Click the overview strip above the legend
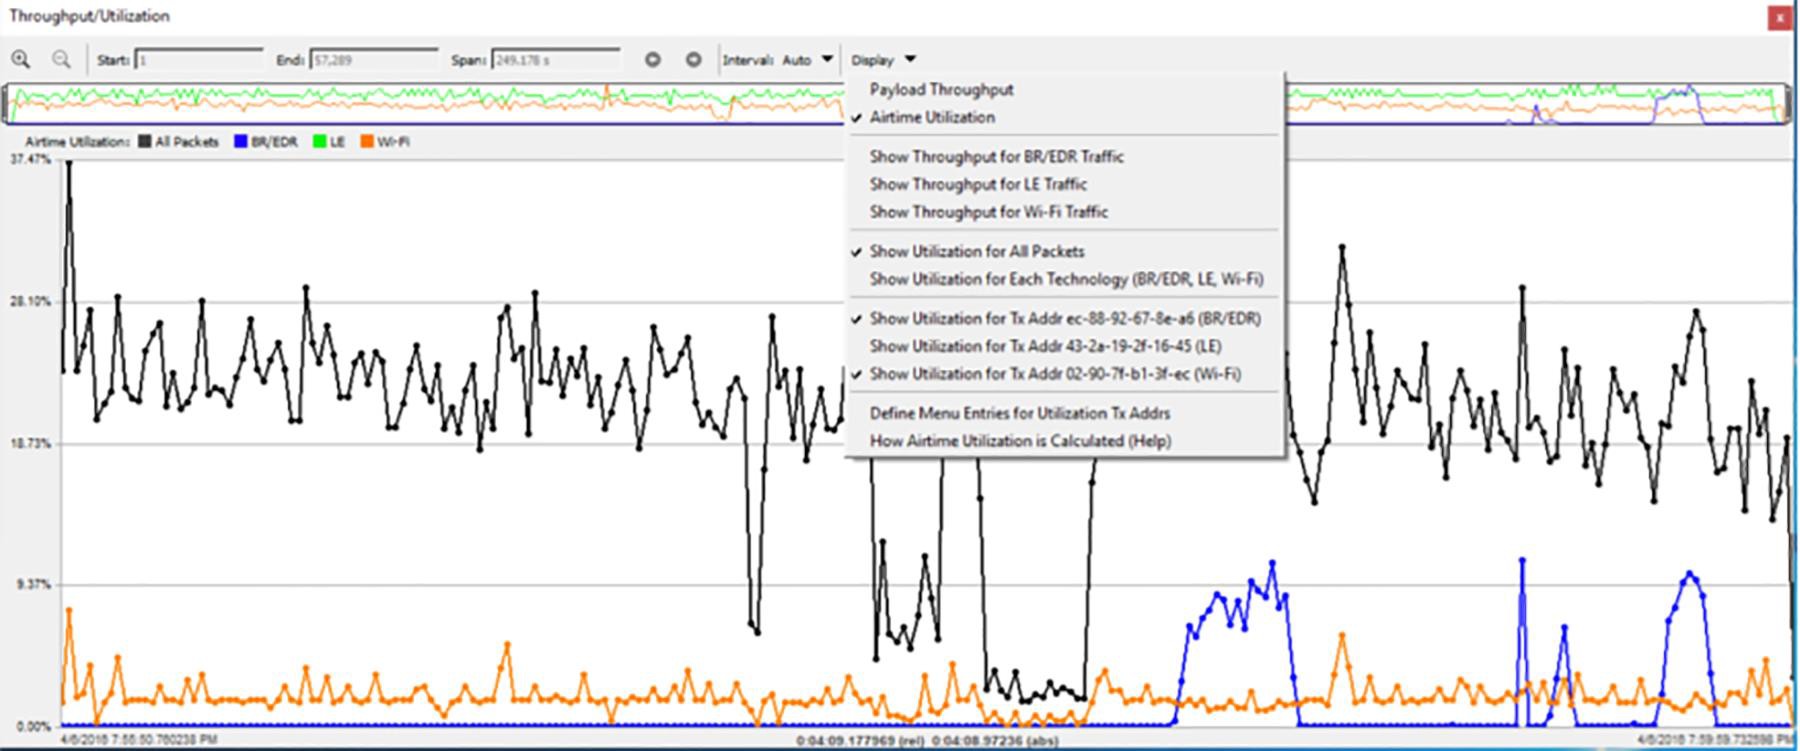1800x751 pixels. click(896, 104)
